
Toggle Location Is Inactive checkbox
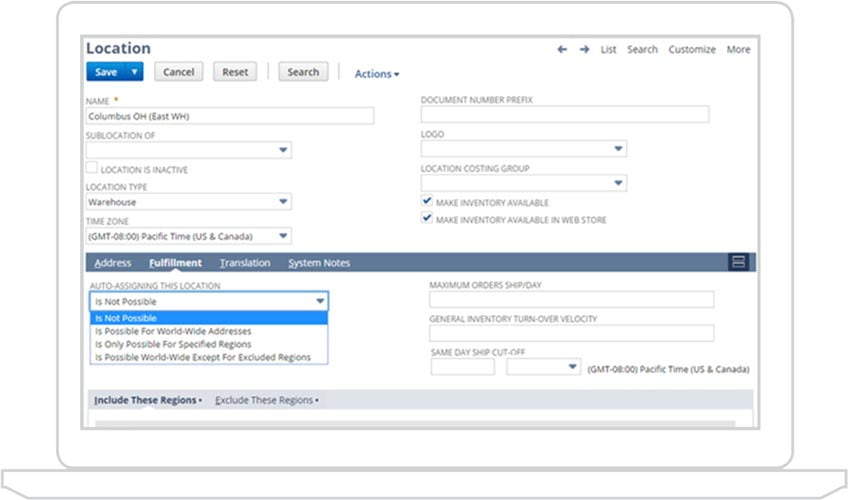pos(92,169)
